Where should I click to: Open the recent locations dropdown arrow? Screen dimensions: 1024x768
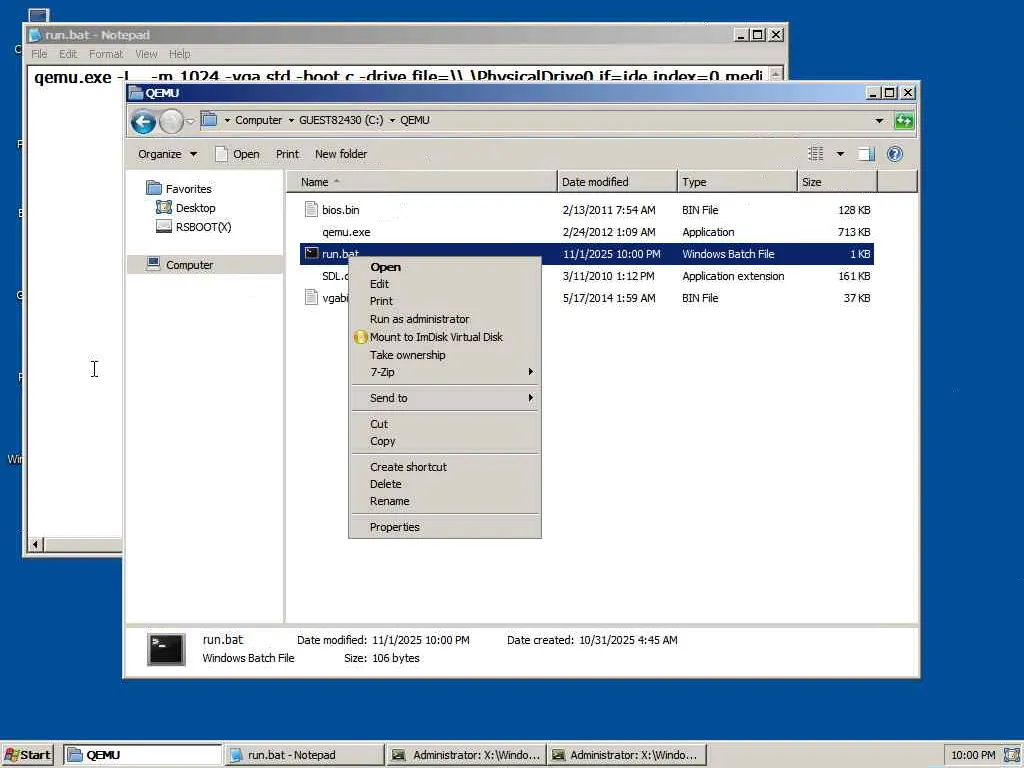tap(190, 121)
